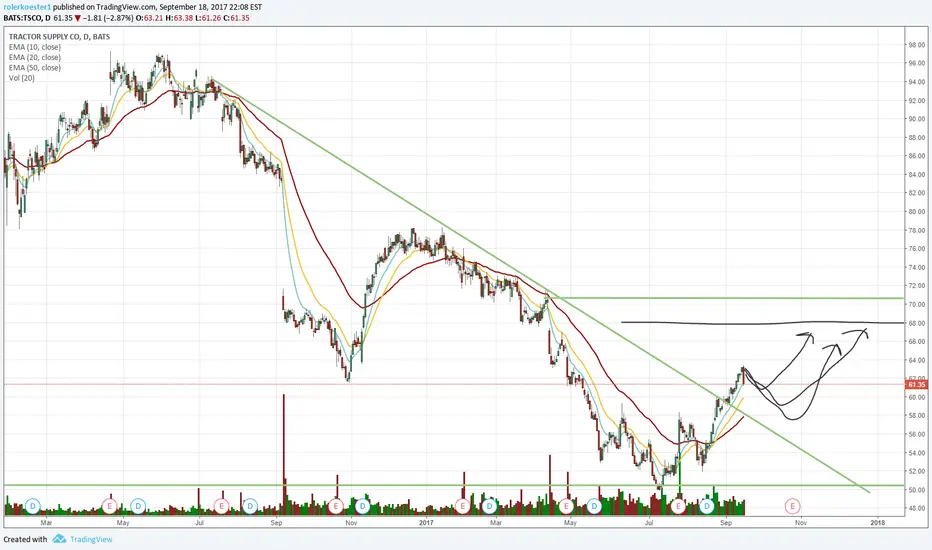Click the TradingView cloud logo icon
The height and width of the screenshot is (550, 932).
coord(59,539)
